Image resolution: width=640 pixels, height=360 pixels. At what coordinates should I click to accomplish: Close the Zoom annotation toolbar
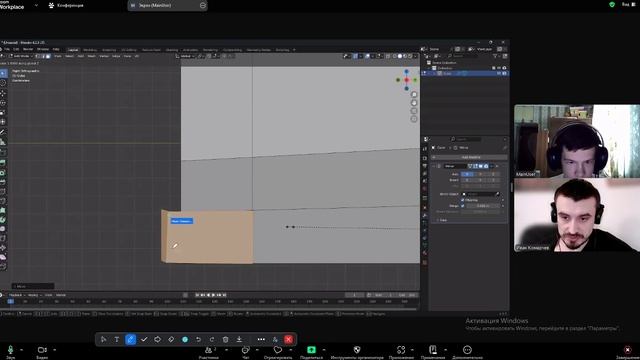289,339
